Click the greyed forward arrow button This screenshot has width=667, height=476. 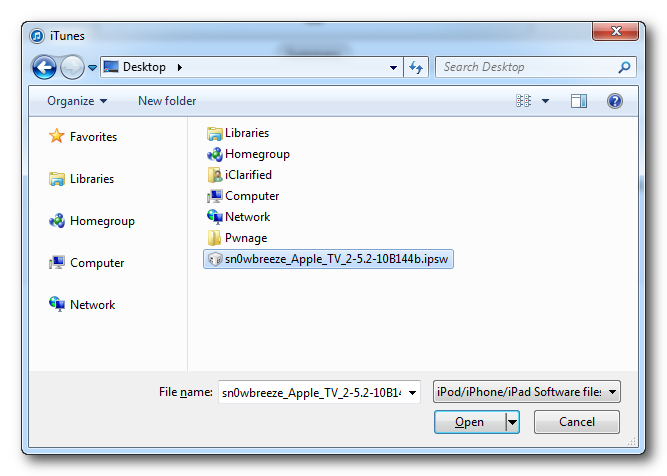coord(72,67)
